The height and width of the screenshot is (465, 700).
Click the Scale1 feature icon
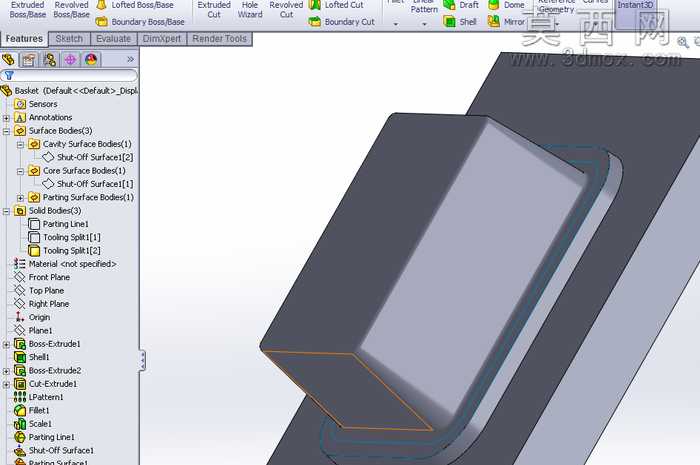[x=20, y=423]
